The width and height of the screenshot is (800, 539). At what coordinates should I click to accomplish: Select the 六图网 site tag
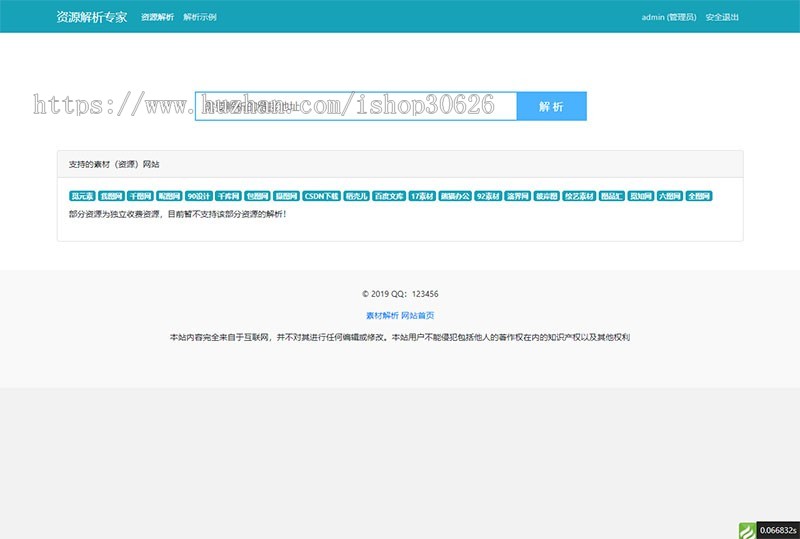tap(670, 196)
